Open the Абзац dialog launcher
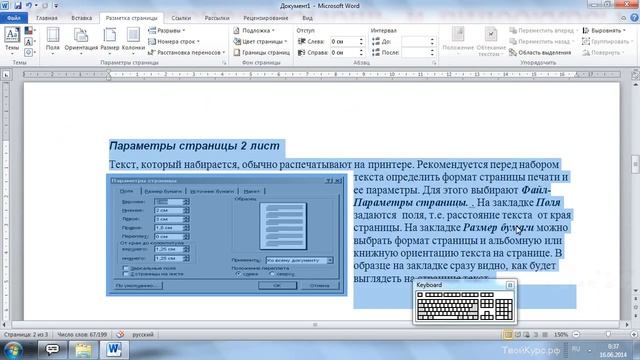 click(x=434, y=63)
